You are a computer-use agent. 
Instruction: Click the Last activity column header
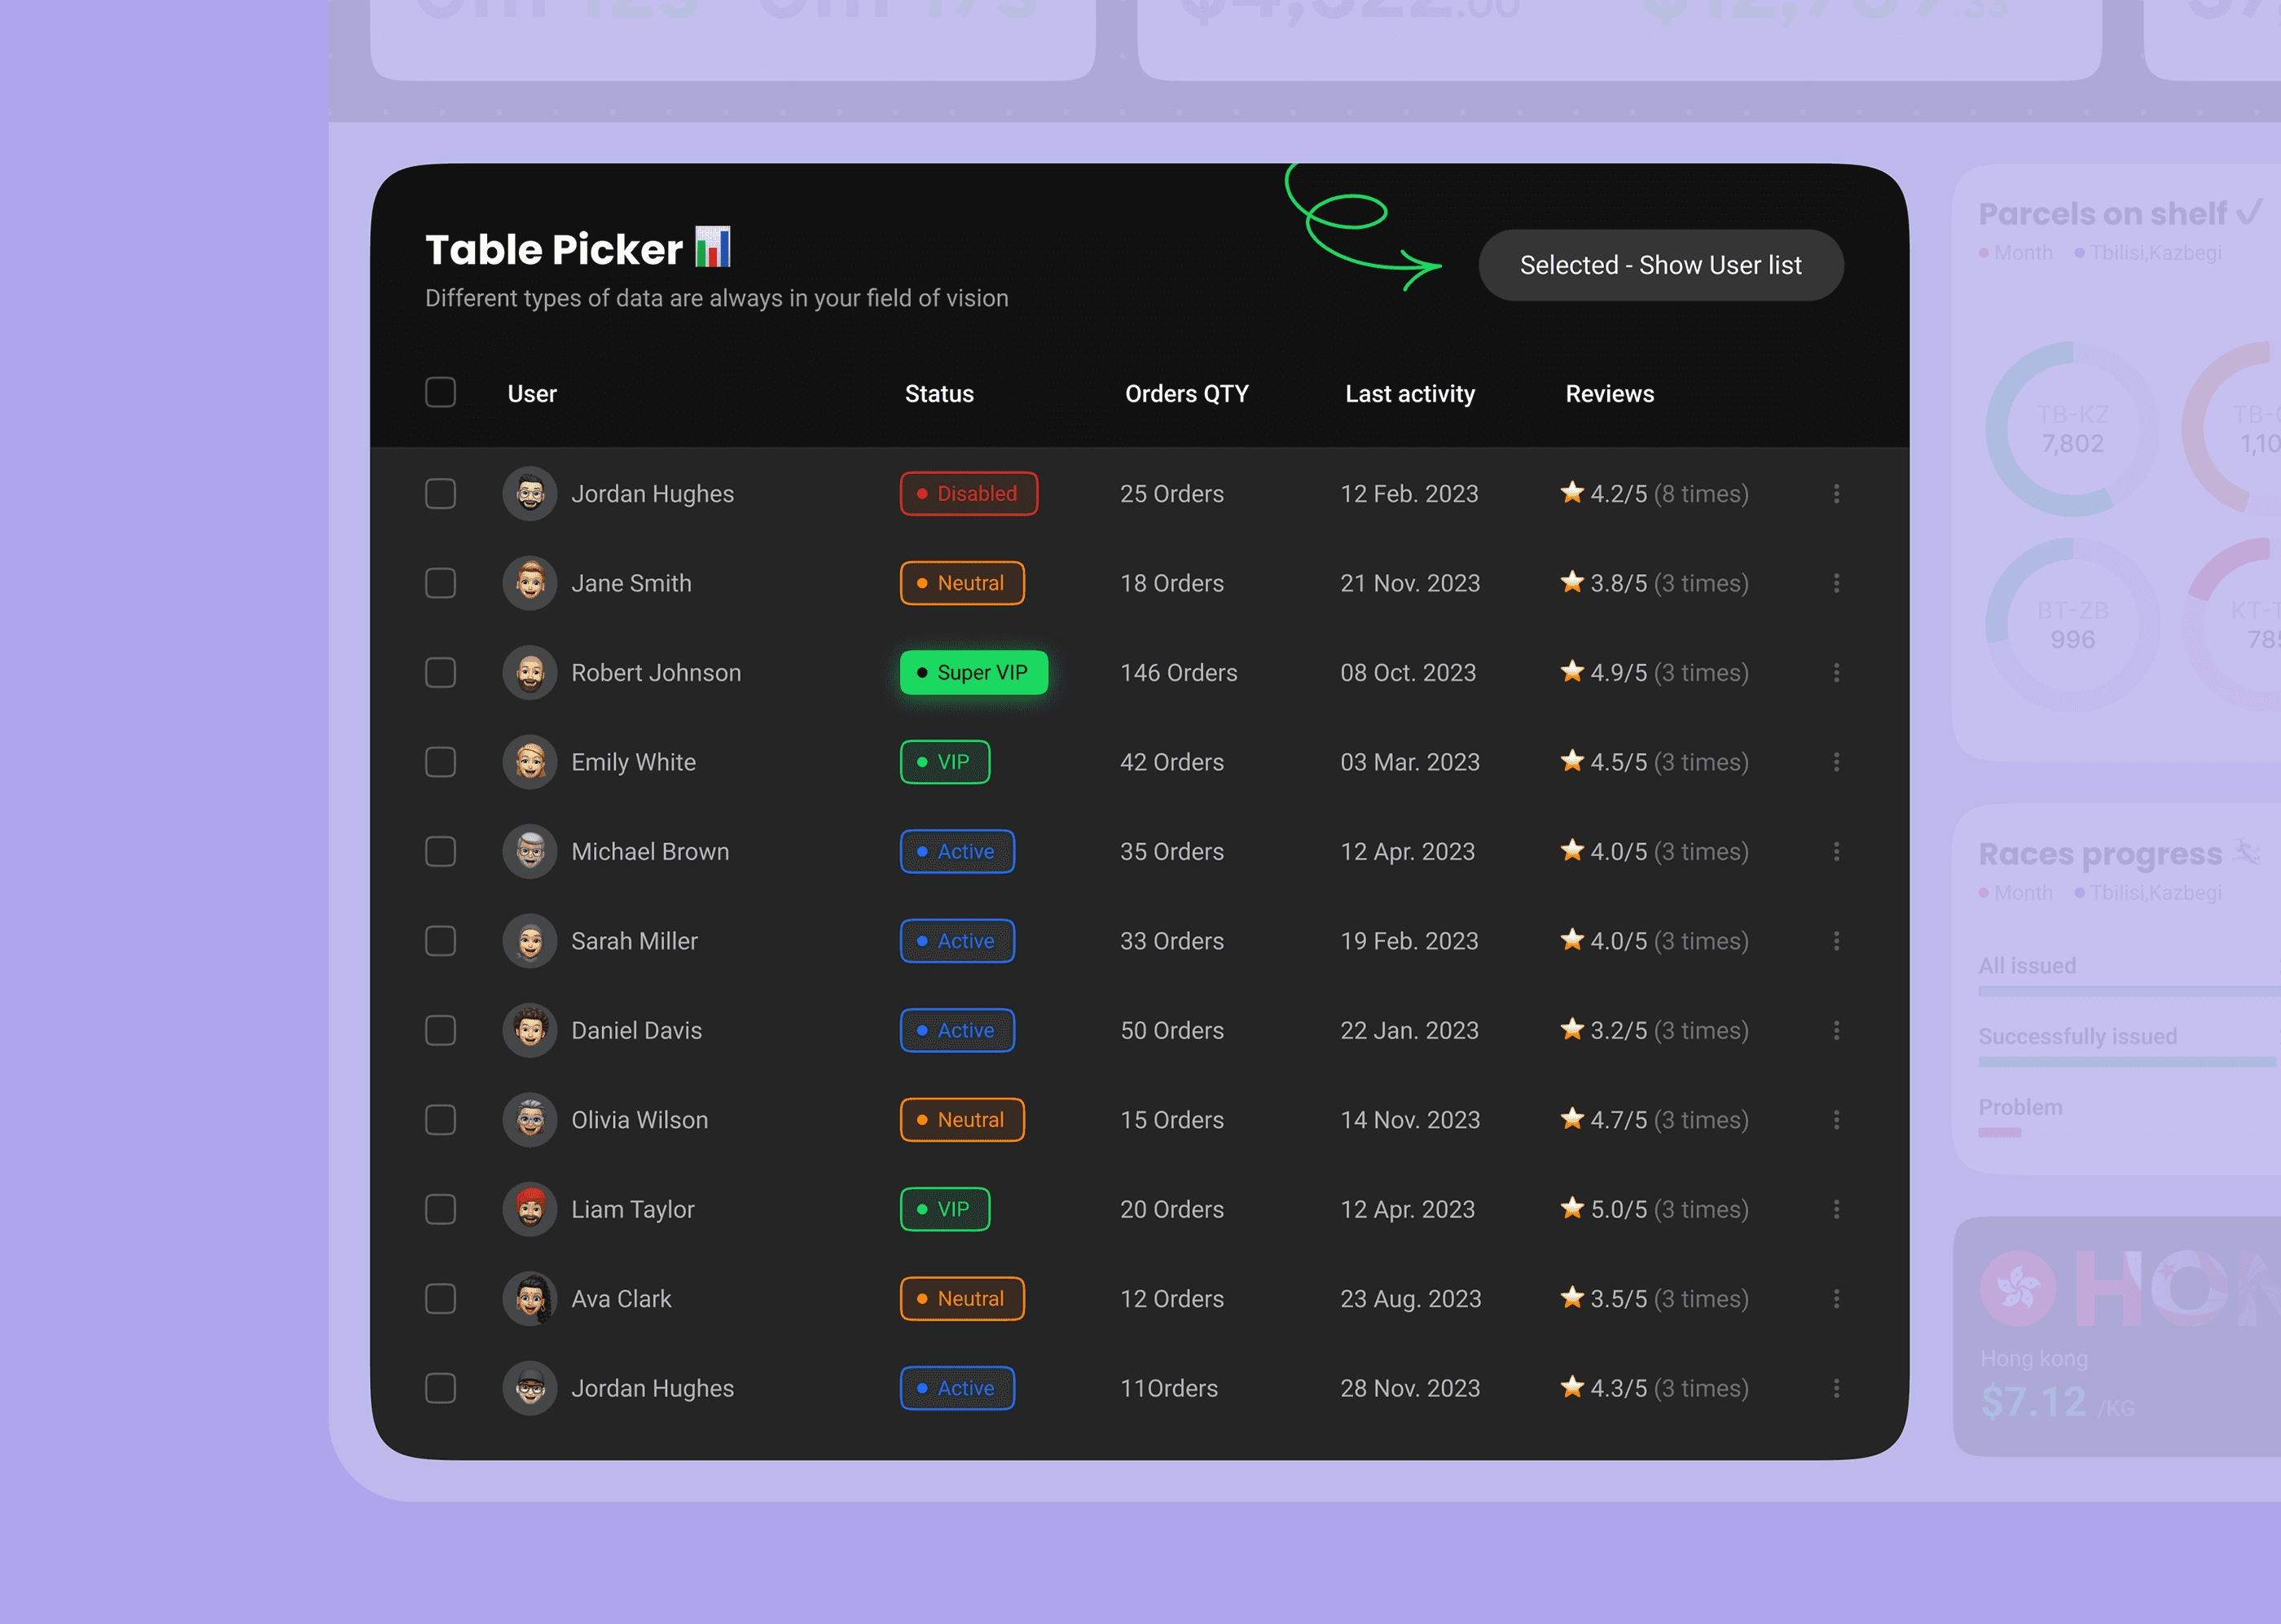pyautogui.click(x=1409, y=394)
